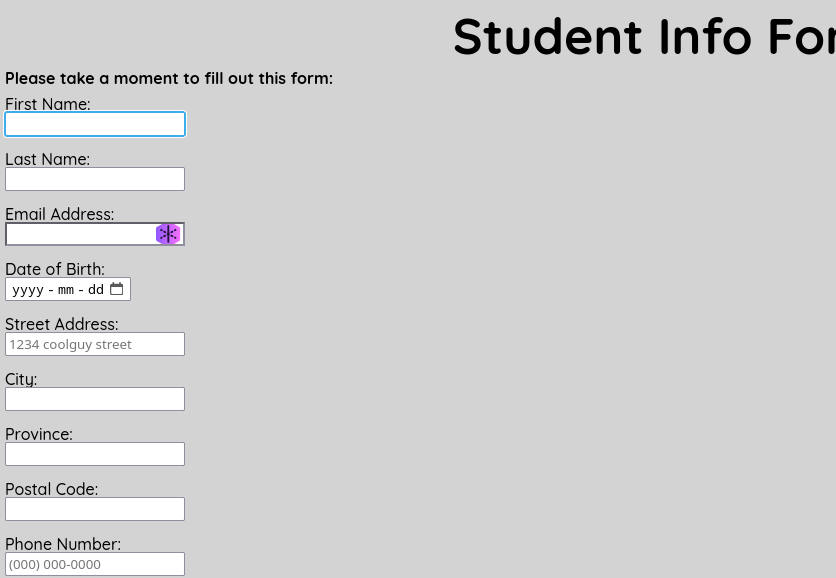Click into the Province text field

click(95, 454)
